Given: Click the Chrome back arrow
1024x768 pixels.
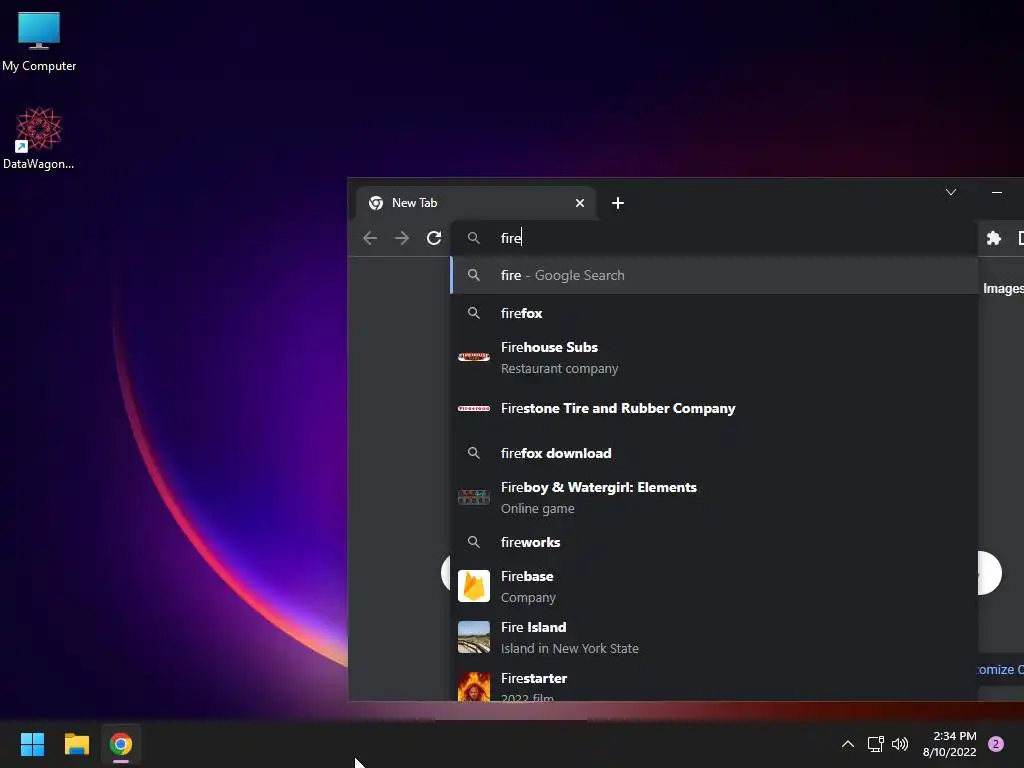Looking at the screenshot, I should tap(370, 238).
